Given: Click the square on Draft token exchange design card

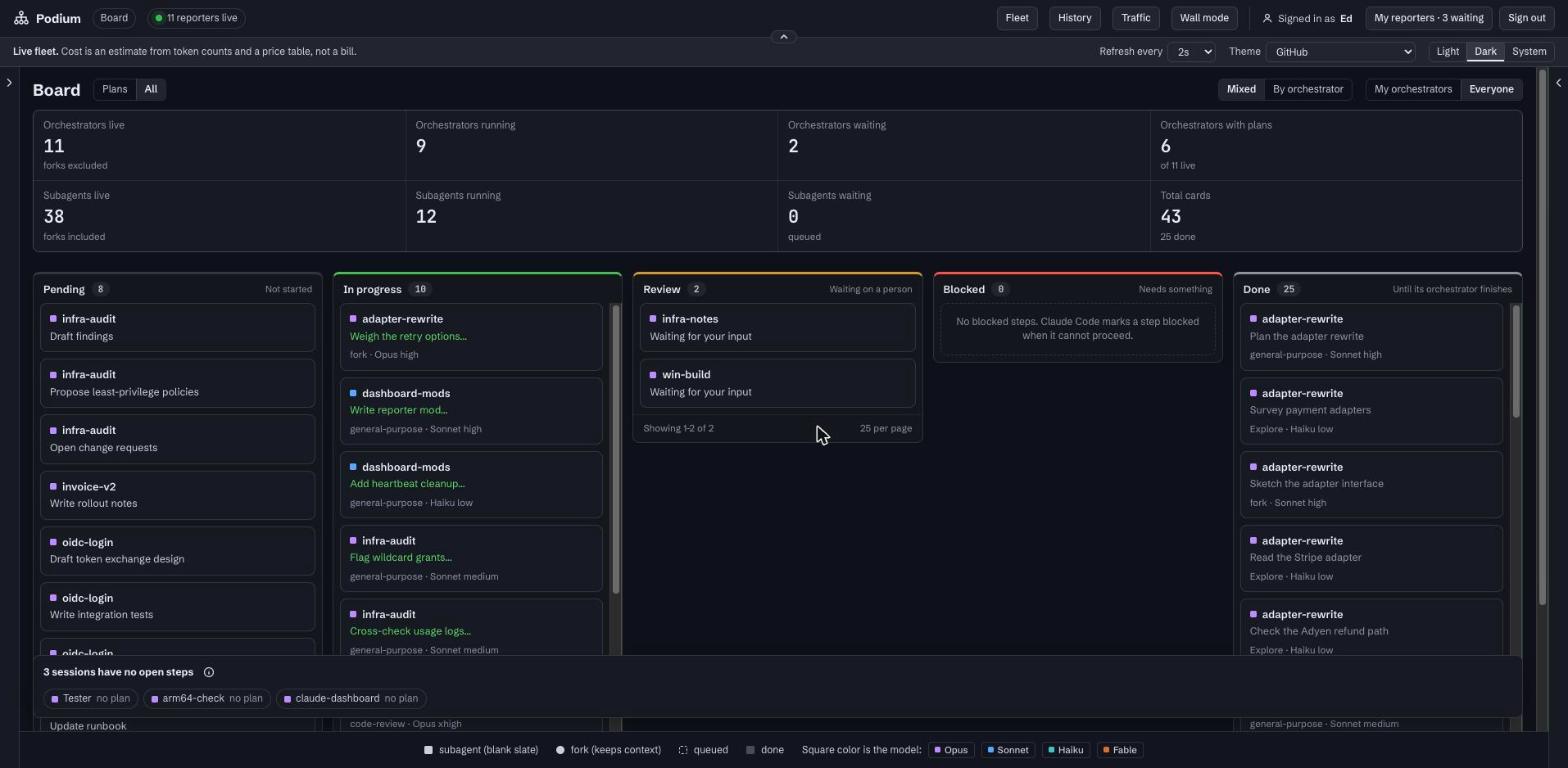Looking at the screenshot, I should (x=53, y=543).
